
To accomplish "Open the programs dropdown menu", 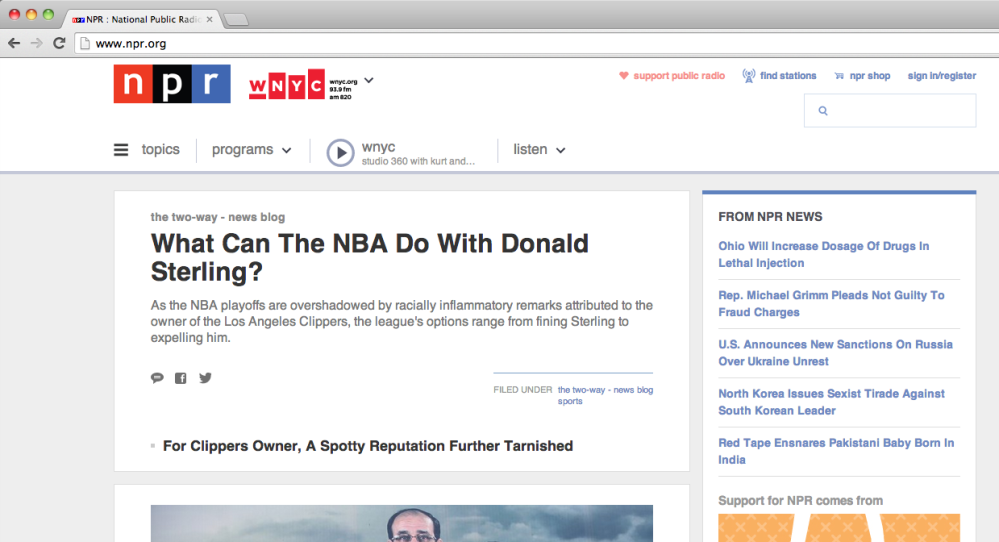I will 252,150.
